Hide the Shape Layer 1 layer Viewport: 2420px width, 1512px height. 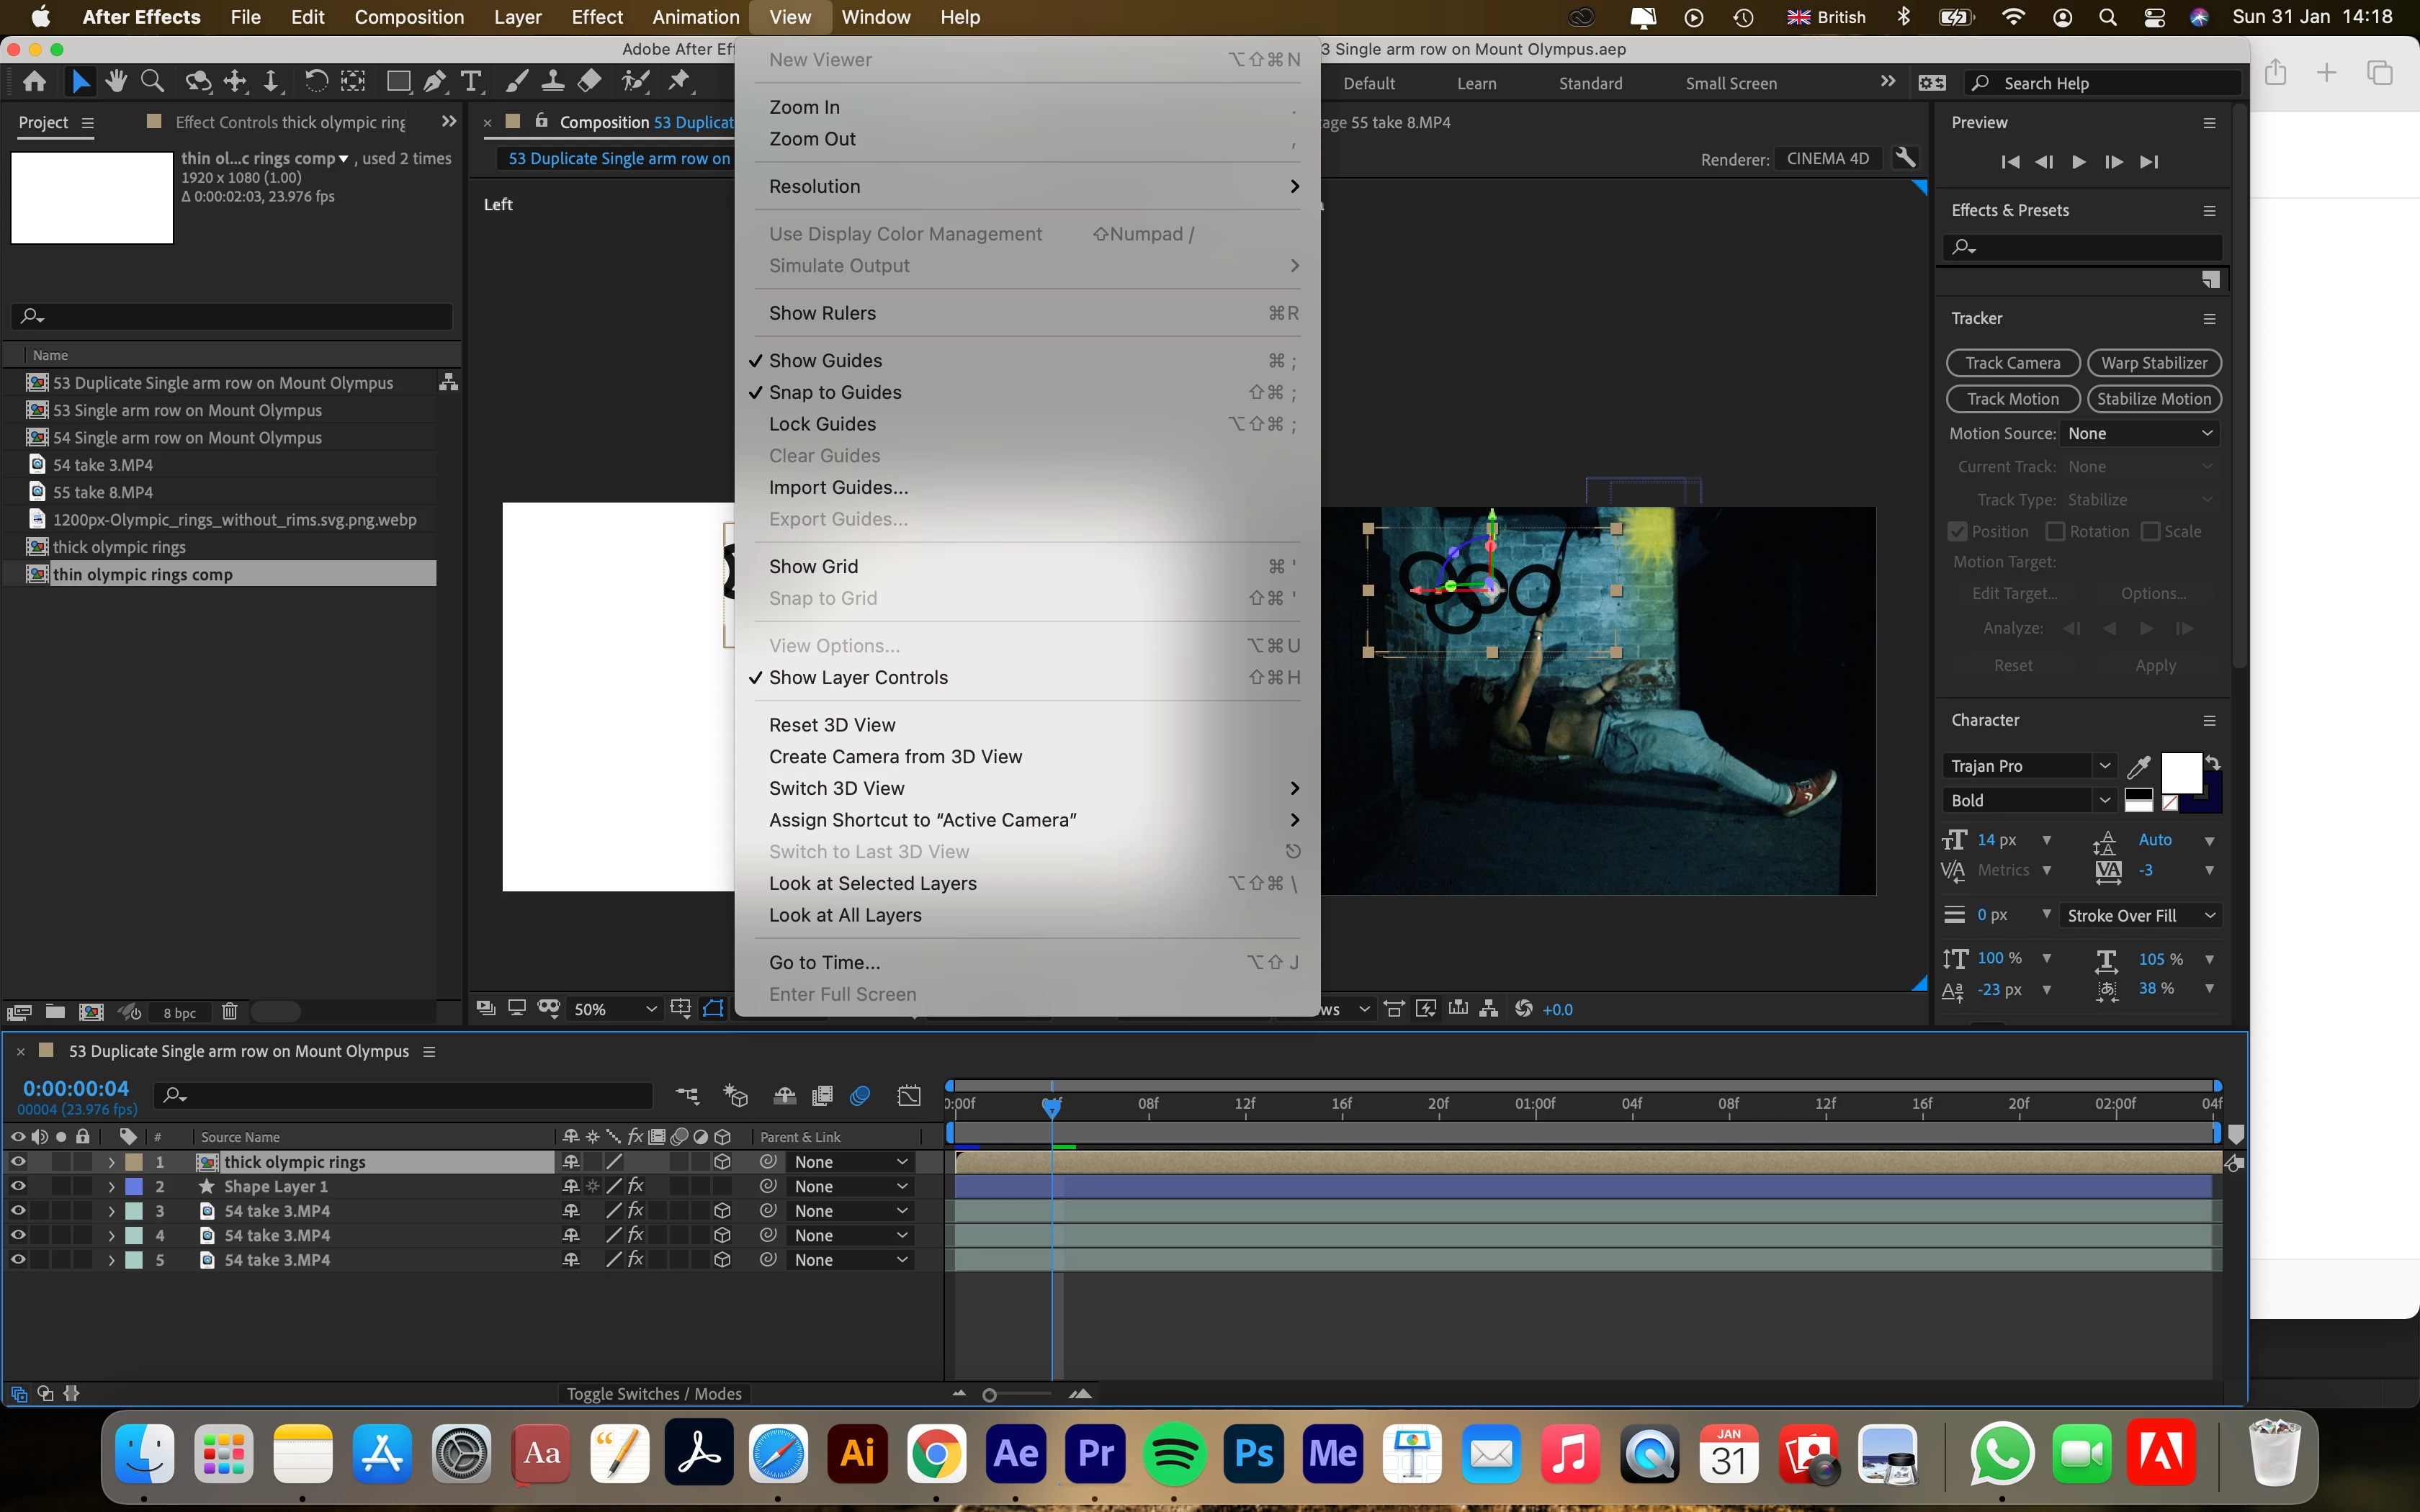point(18,1186)
